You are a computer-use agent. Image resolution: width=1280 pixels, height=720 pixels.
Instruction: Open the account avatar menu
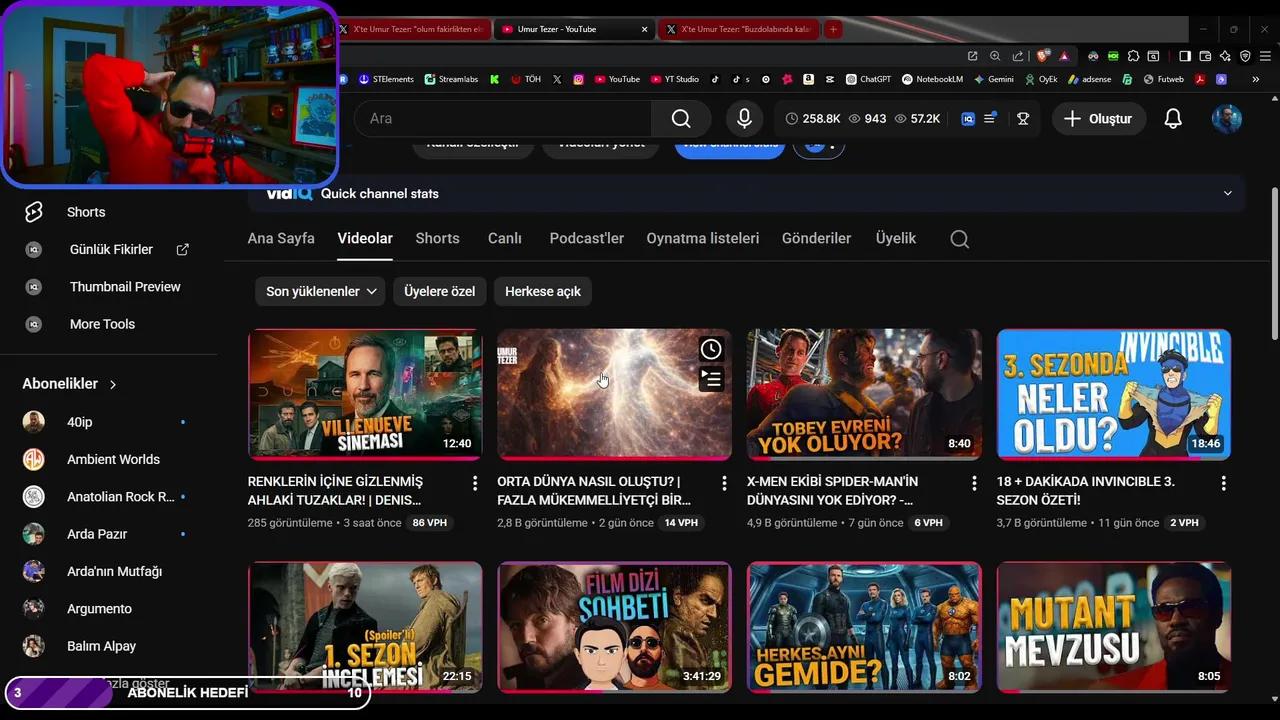(1226, 118)
